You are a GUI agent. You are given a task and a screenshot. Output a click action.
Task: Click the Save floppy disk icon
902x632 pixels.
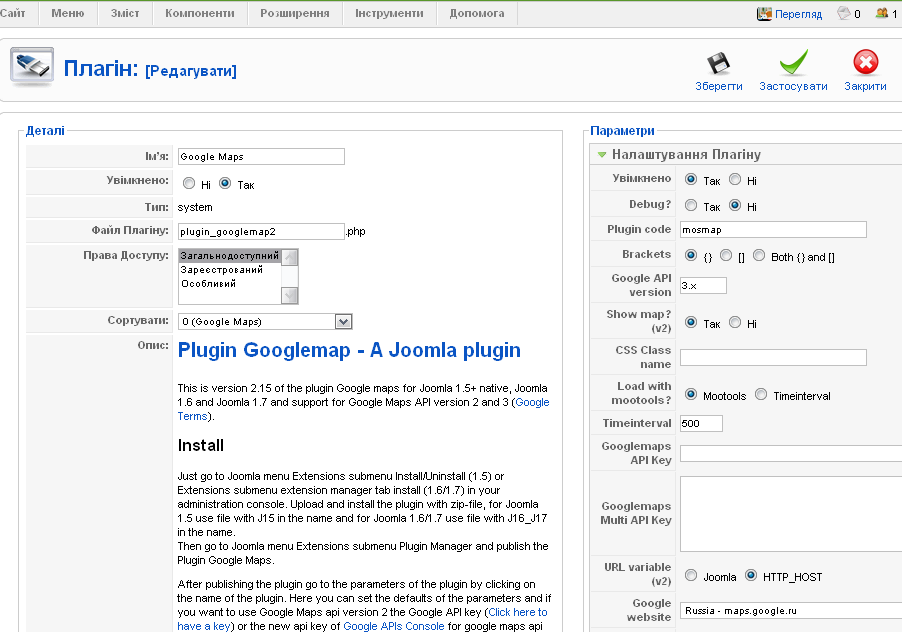point(718,63)
